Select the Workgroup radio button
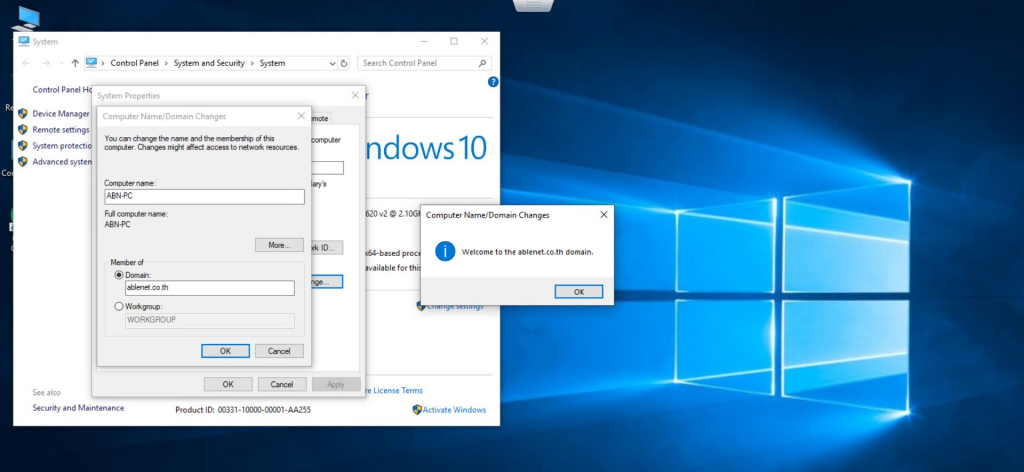The image size is (1024, 472). (120, 306)
